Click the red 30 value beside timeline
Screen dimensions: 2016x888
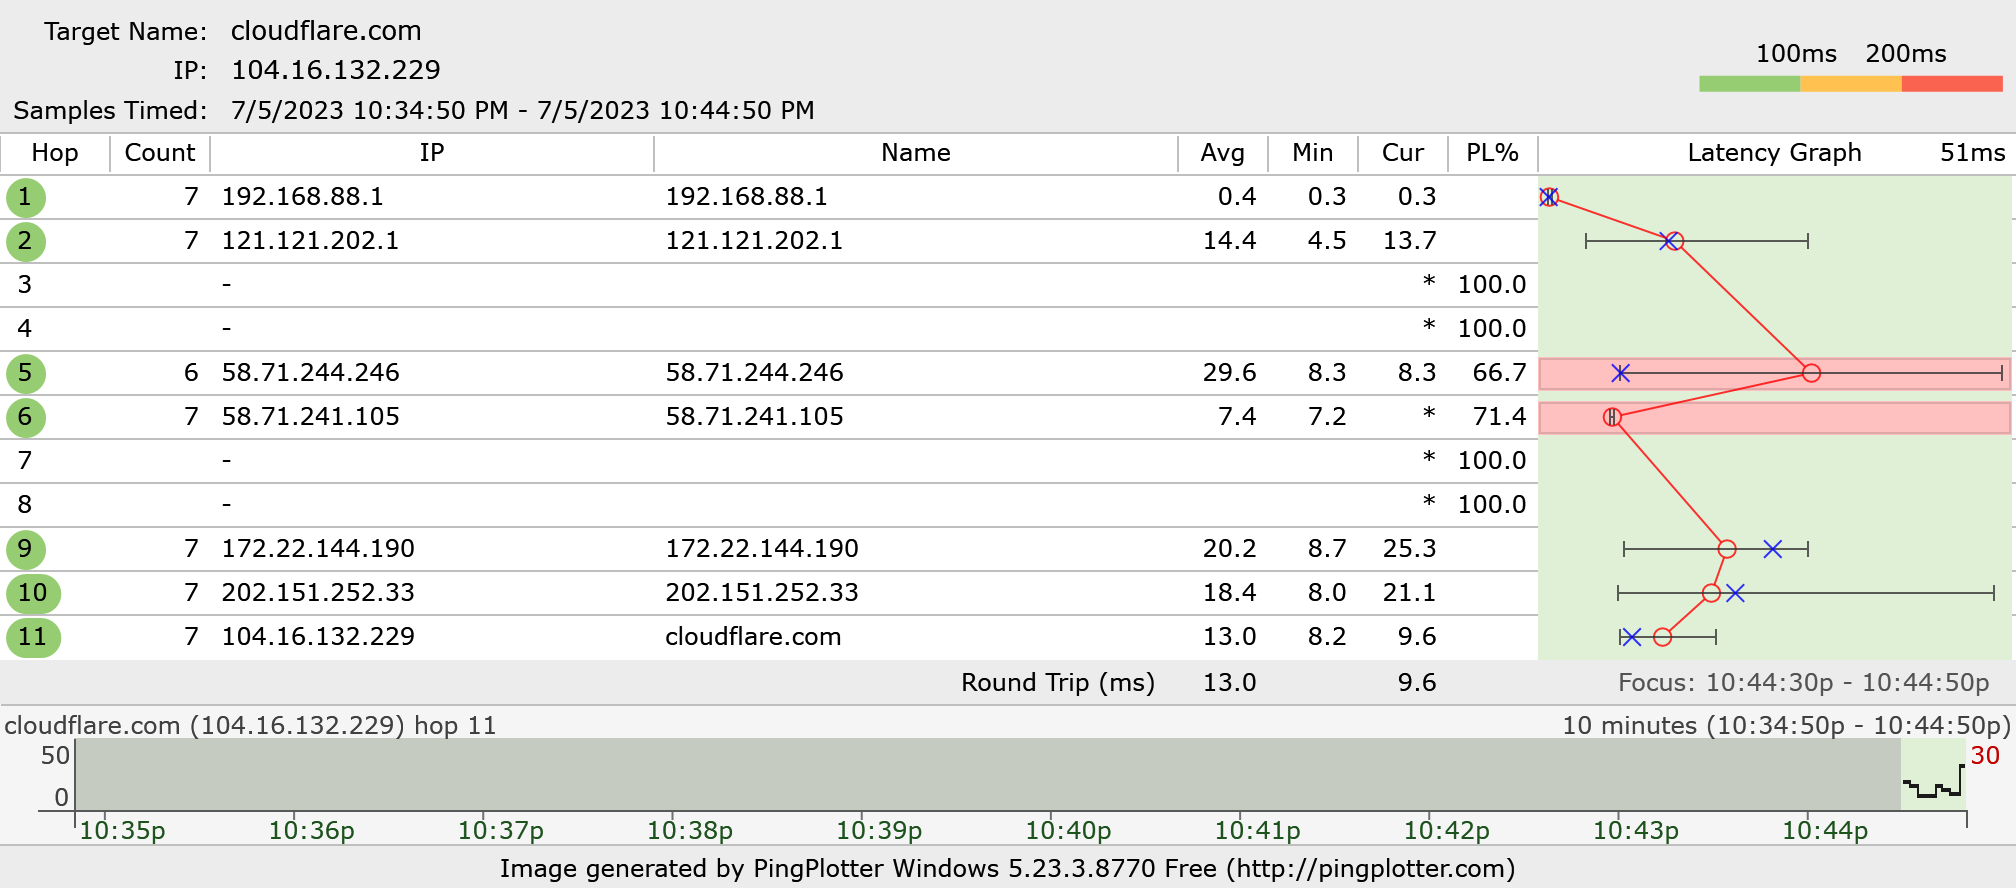pyautogui.click(x=1985, y=756)
